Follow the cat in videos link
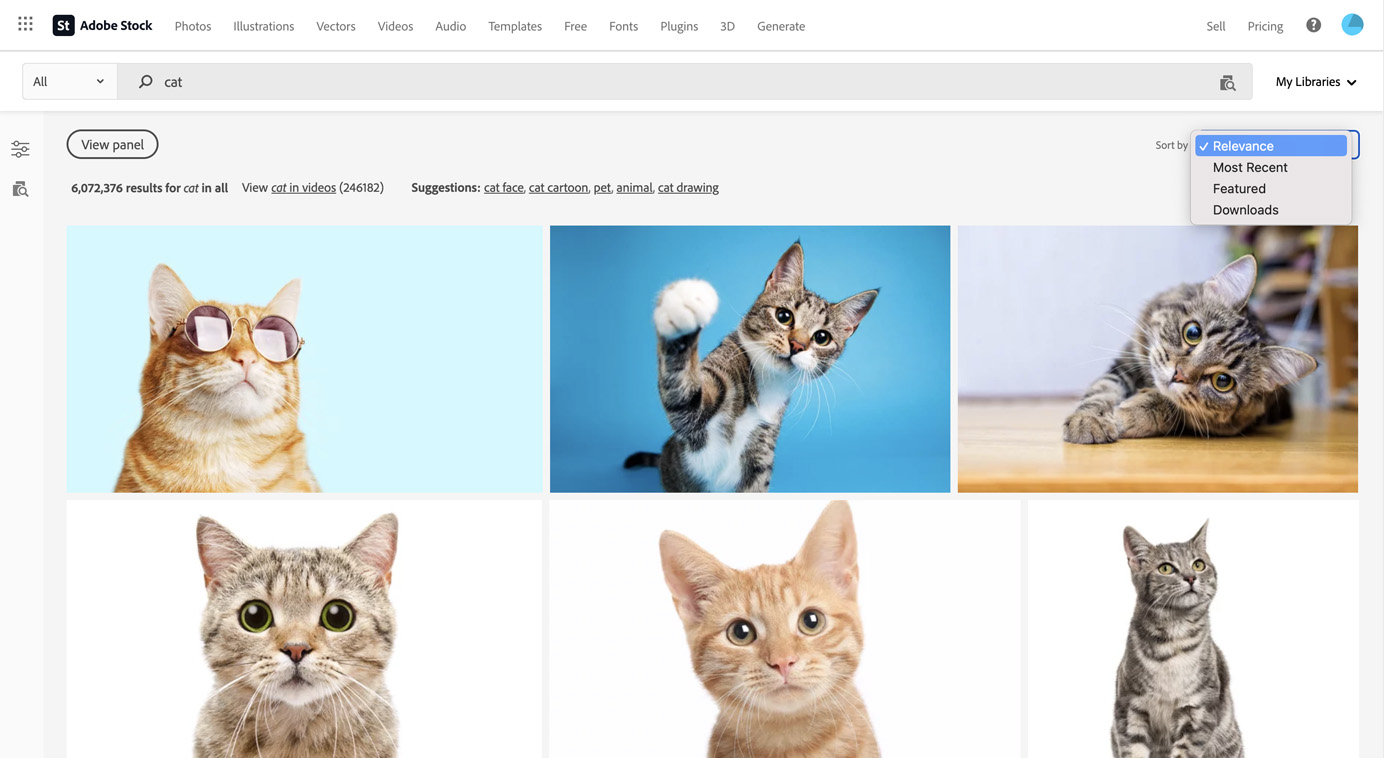 (303, 188)
